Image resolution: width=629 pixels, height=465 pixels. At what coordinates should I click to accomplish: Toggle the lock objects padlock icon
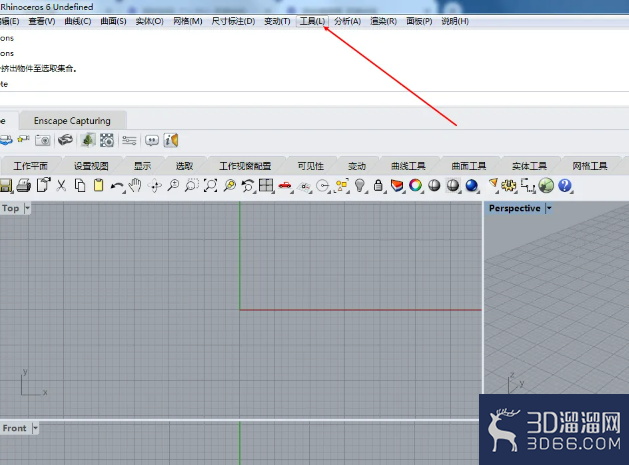[378, 185]
